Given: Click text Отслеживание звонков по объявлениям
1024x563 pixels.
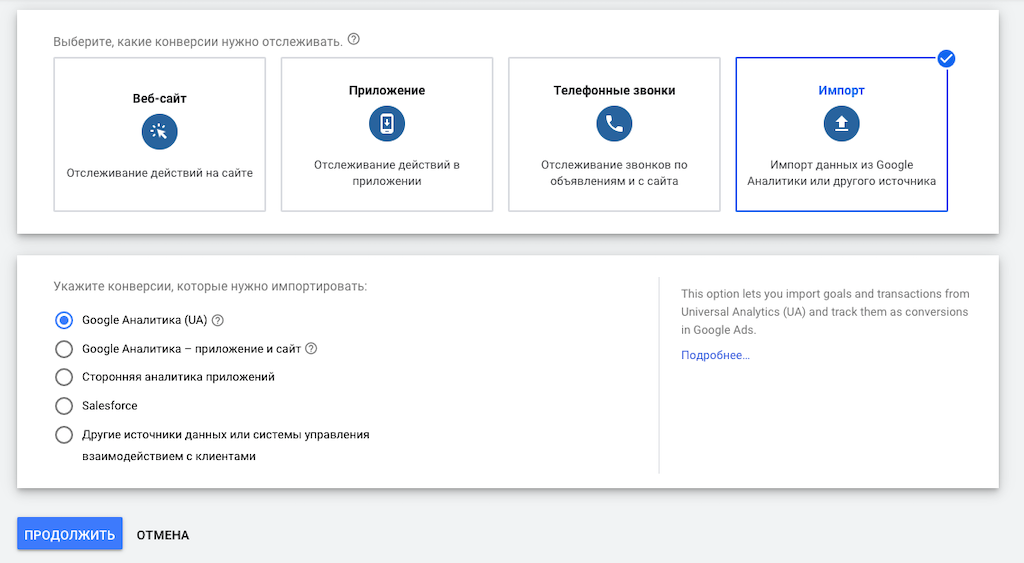Looking at the screenshot, I should point(614,173).
